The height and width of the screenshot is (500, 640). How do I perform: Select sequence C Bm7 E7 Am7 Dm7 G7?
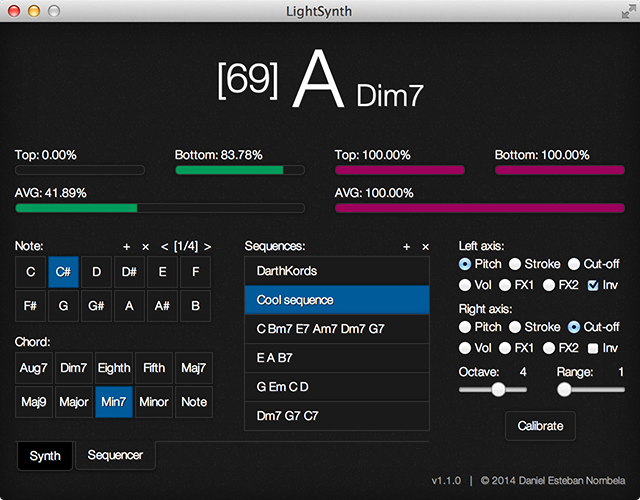pyautogui.click(x=337, y=329)
